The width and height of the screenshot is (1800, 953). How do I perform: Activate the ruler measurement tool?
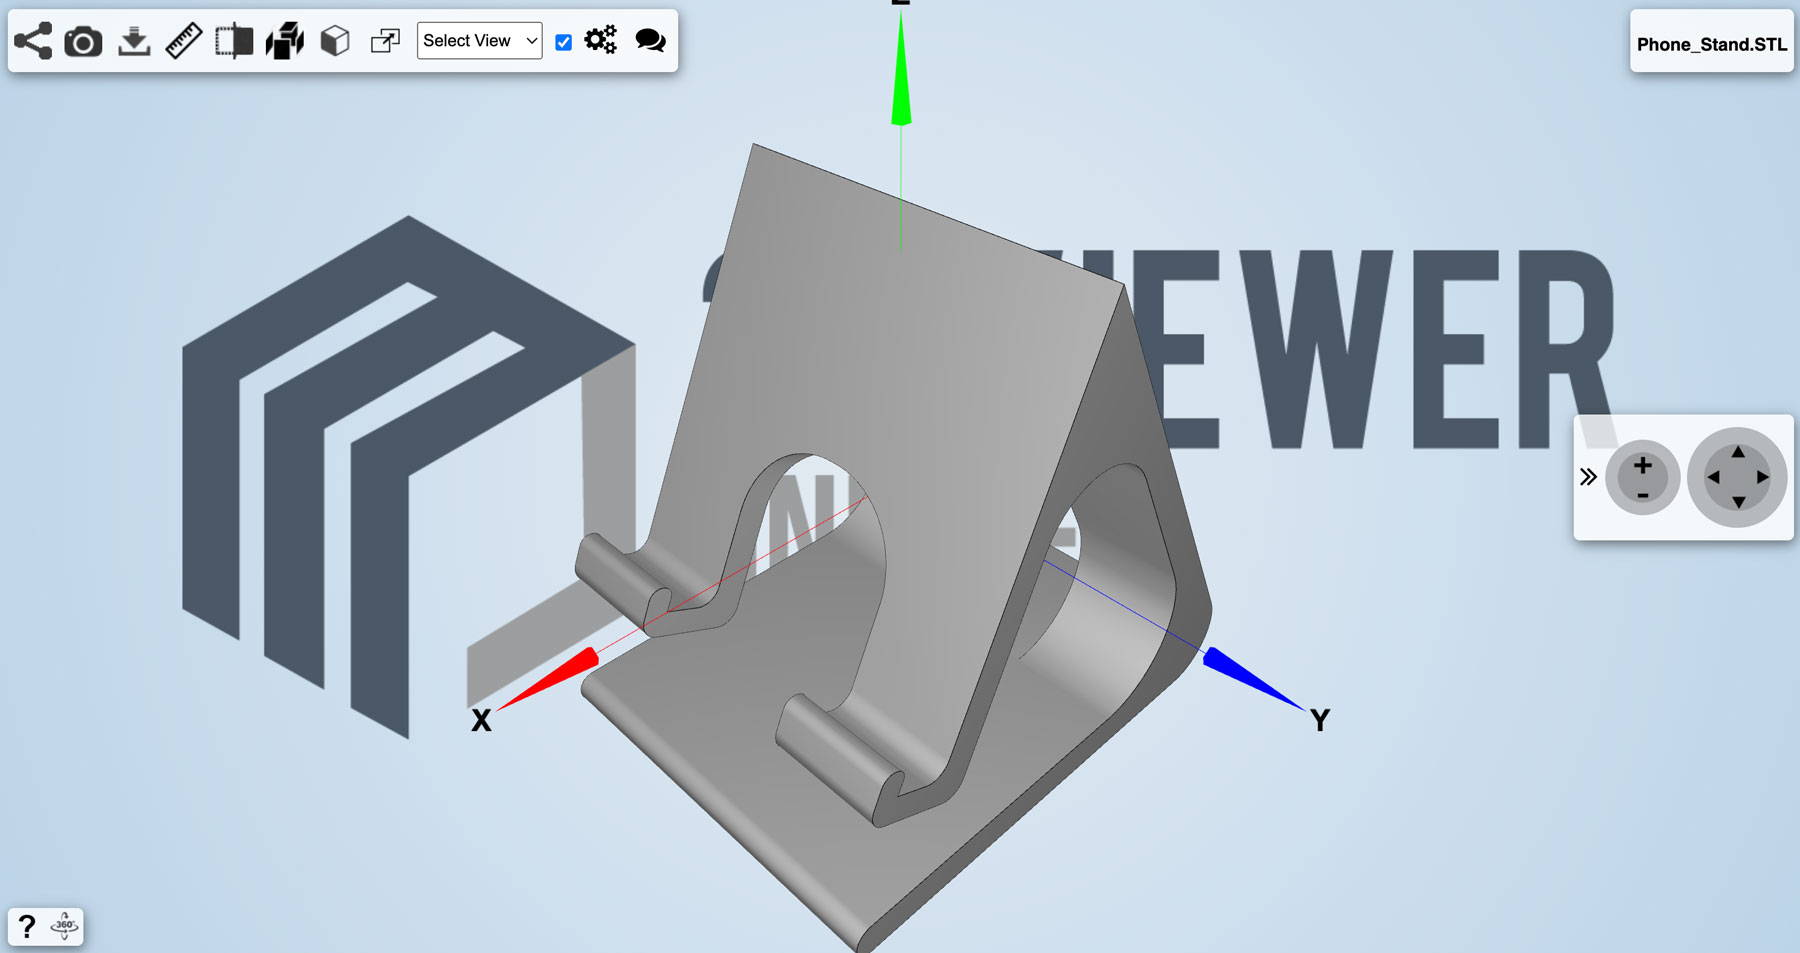coord(184,41)
